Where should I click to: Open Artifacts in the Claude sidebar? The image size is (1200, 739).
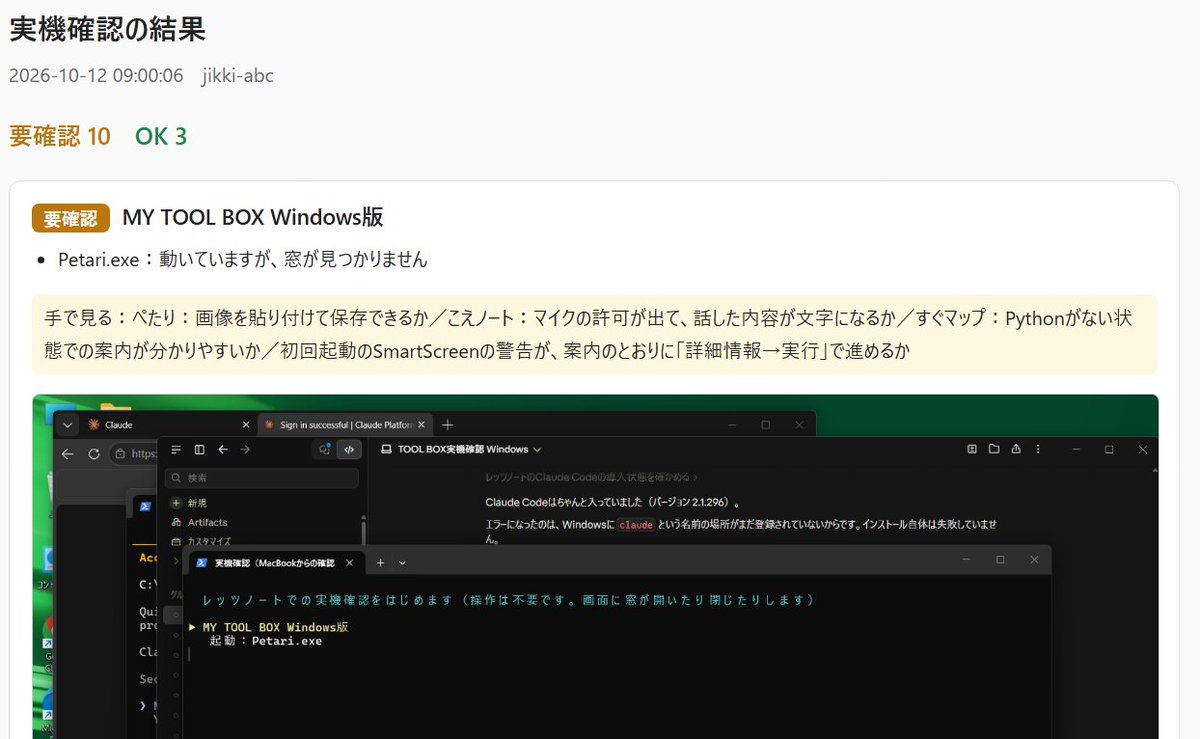tap(198, 522)
